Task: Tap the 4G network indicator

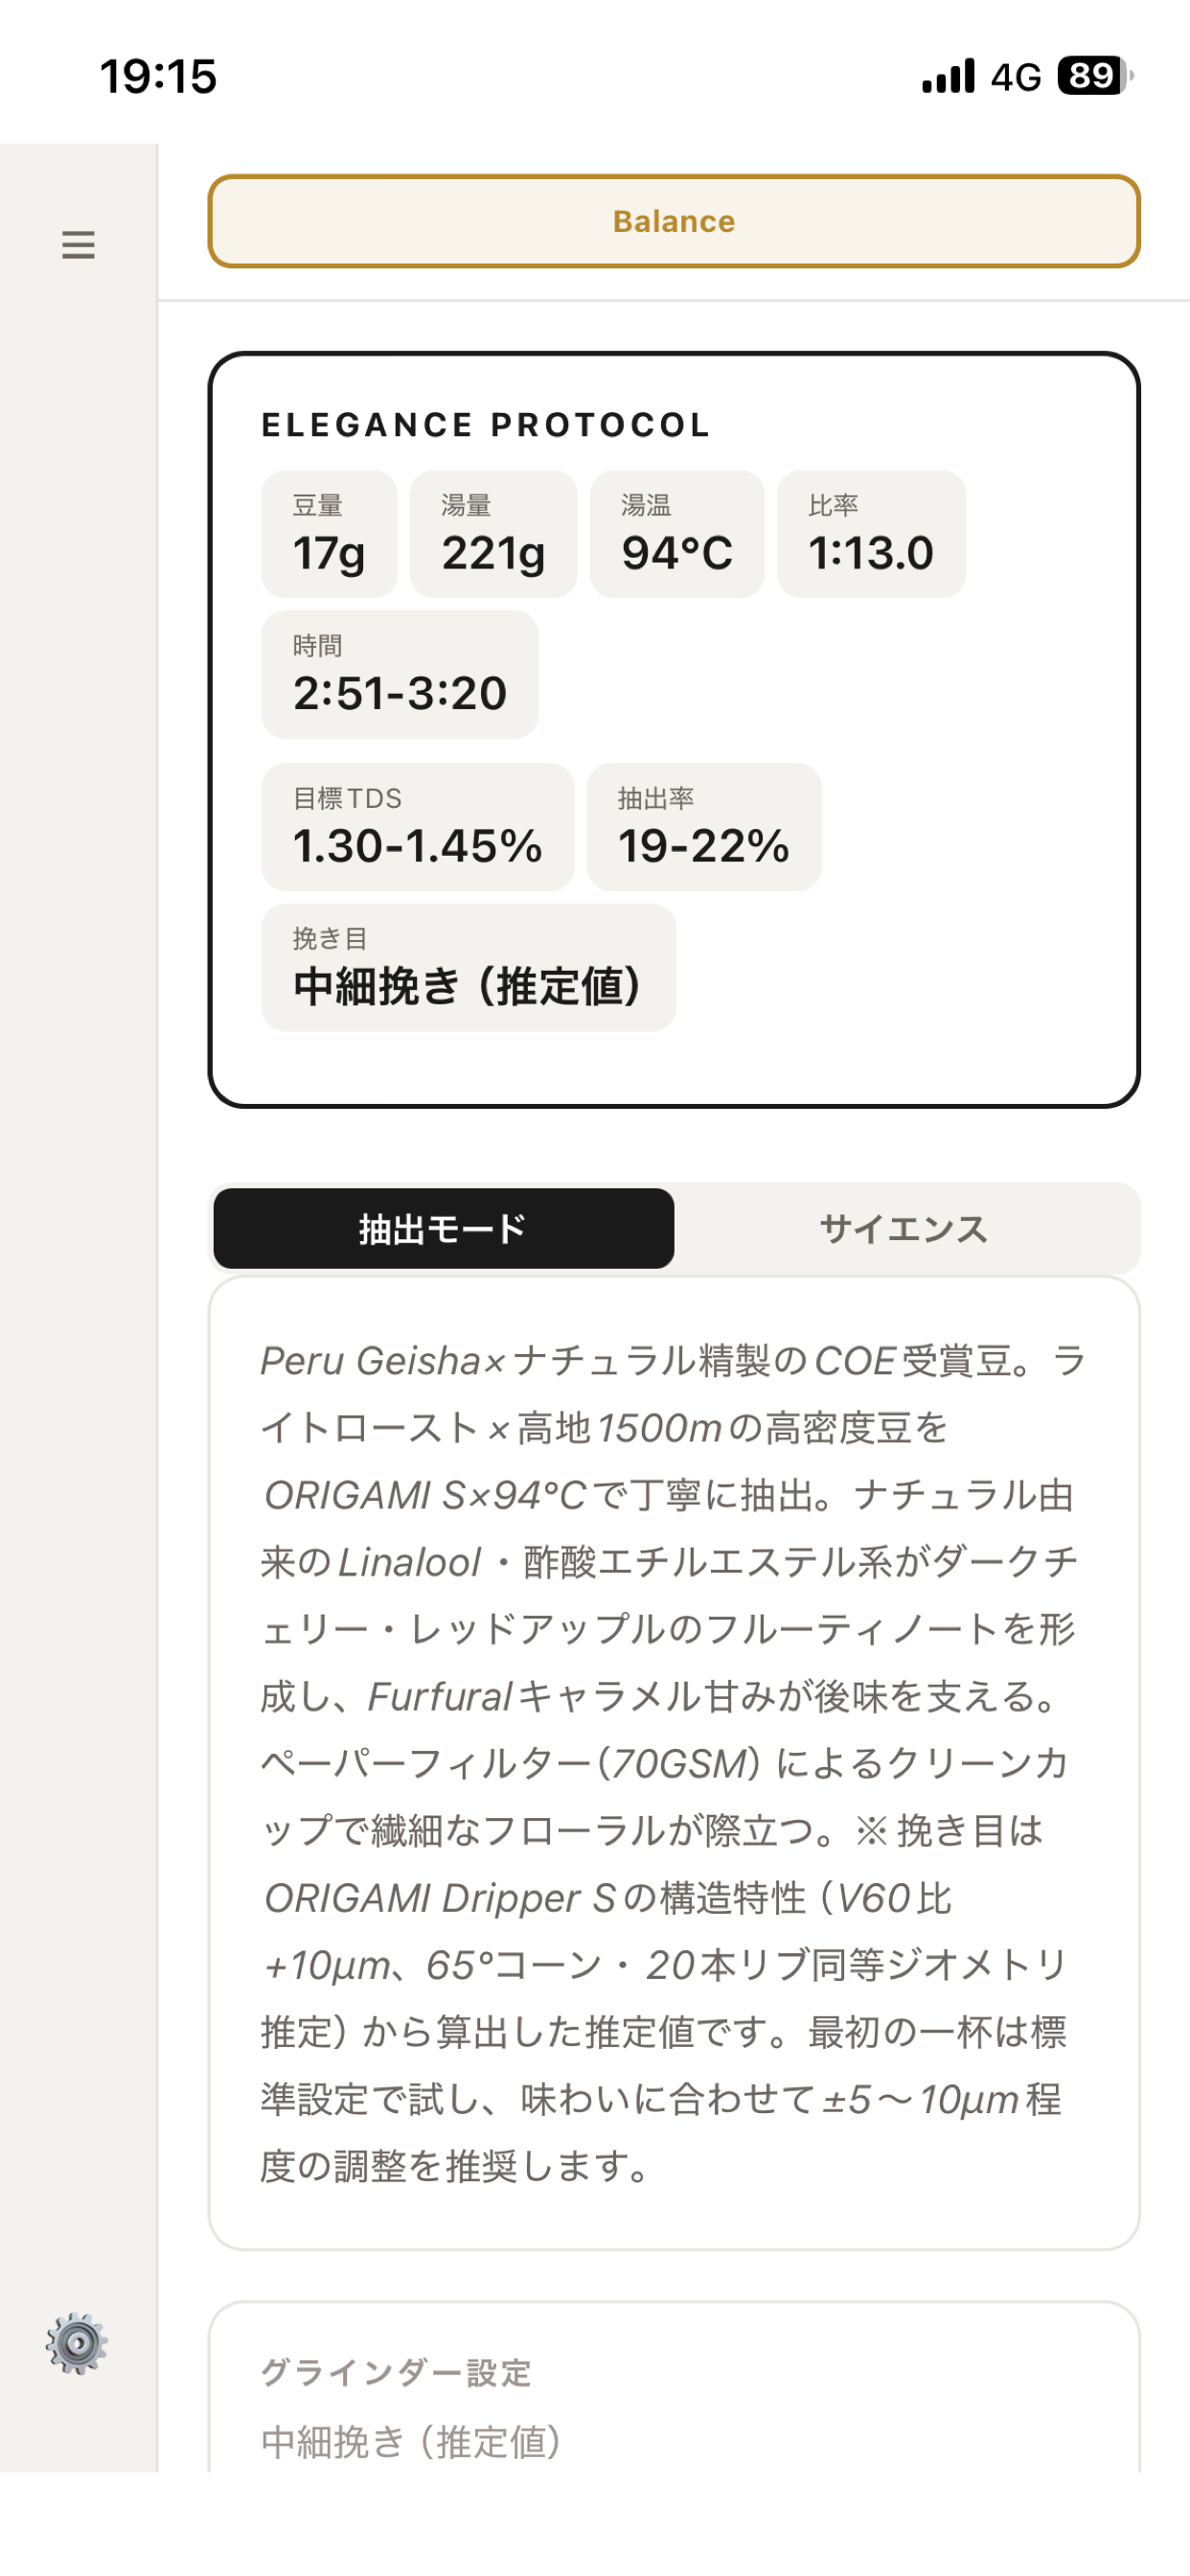Action: (x=1016, y=77)
